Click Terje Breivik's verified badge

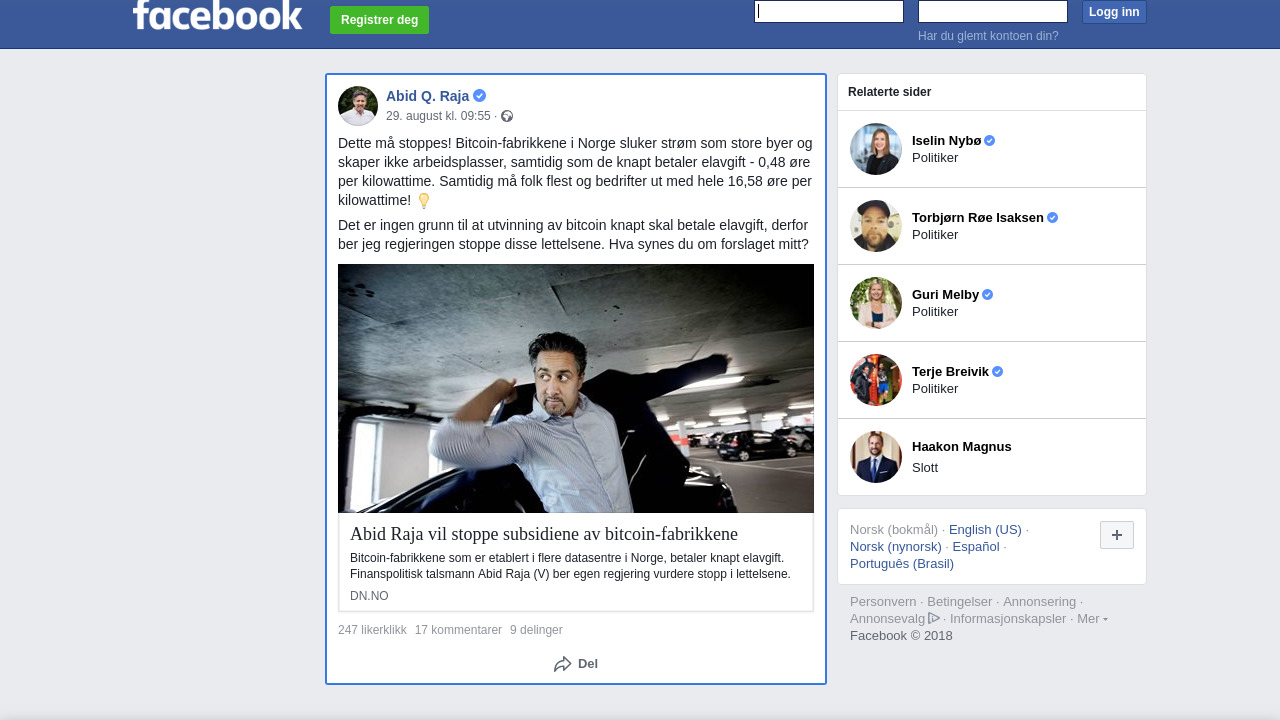tap(998, 372)
